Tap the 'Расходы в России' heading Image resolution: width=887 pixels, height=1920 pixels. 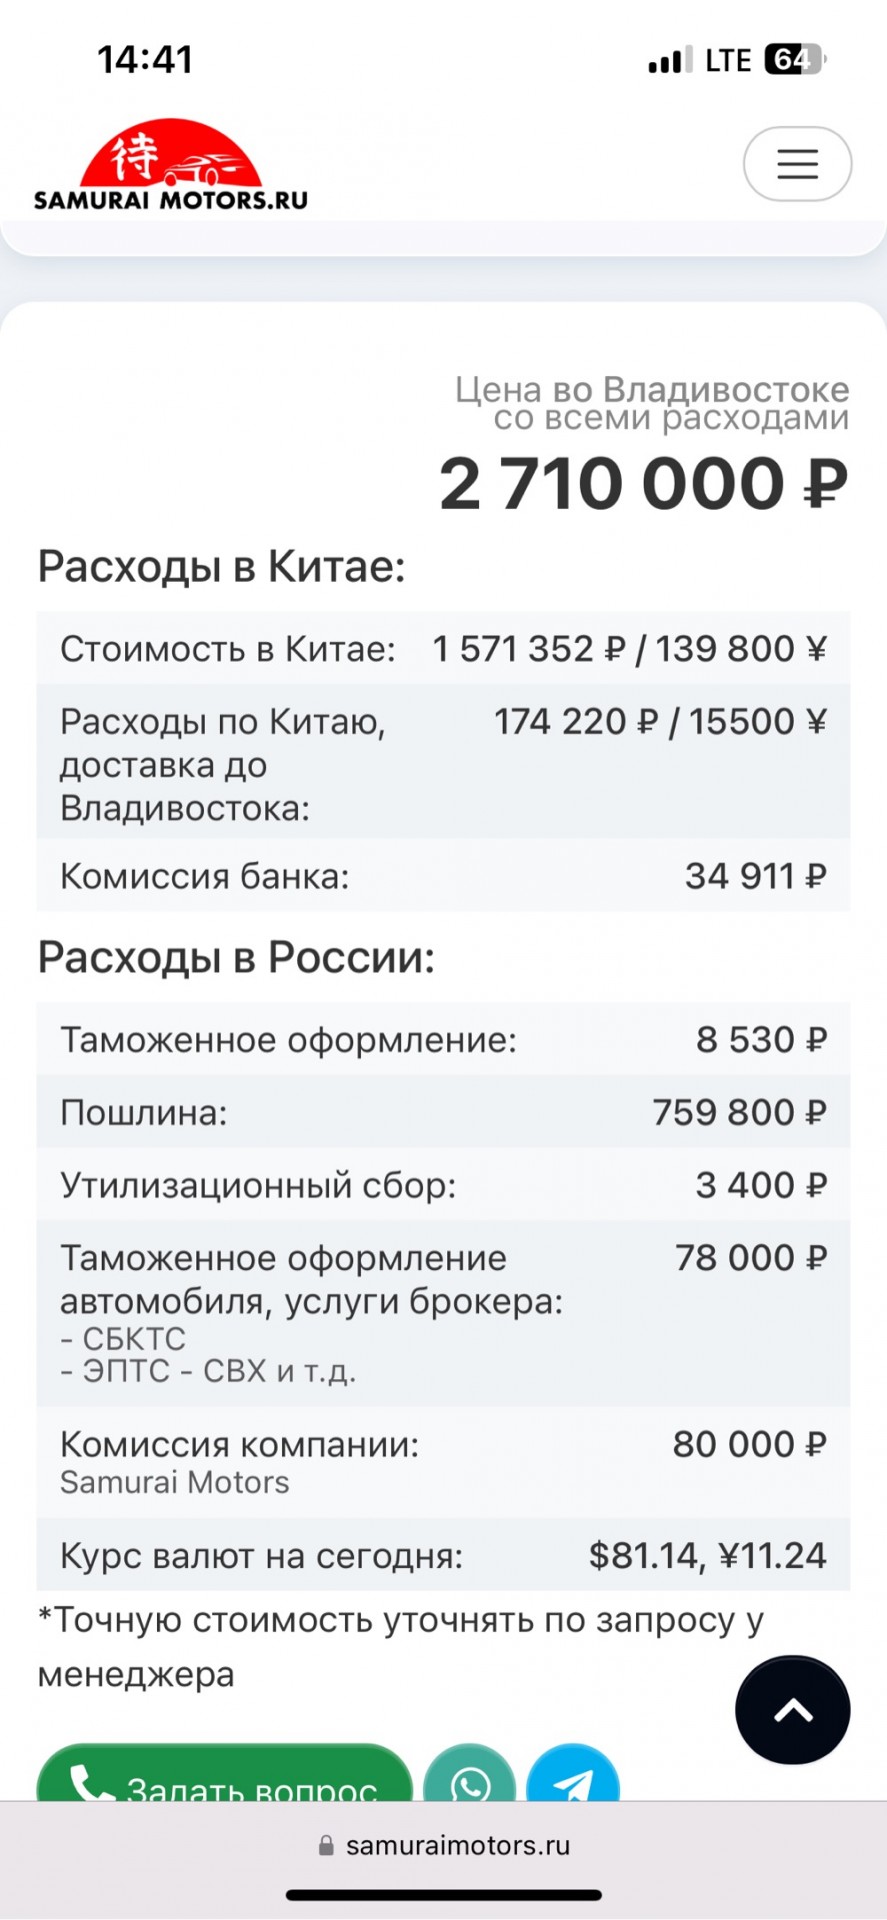(x=236, y=957)
